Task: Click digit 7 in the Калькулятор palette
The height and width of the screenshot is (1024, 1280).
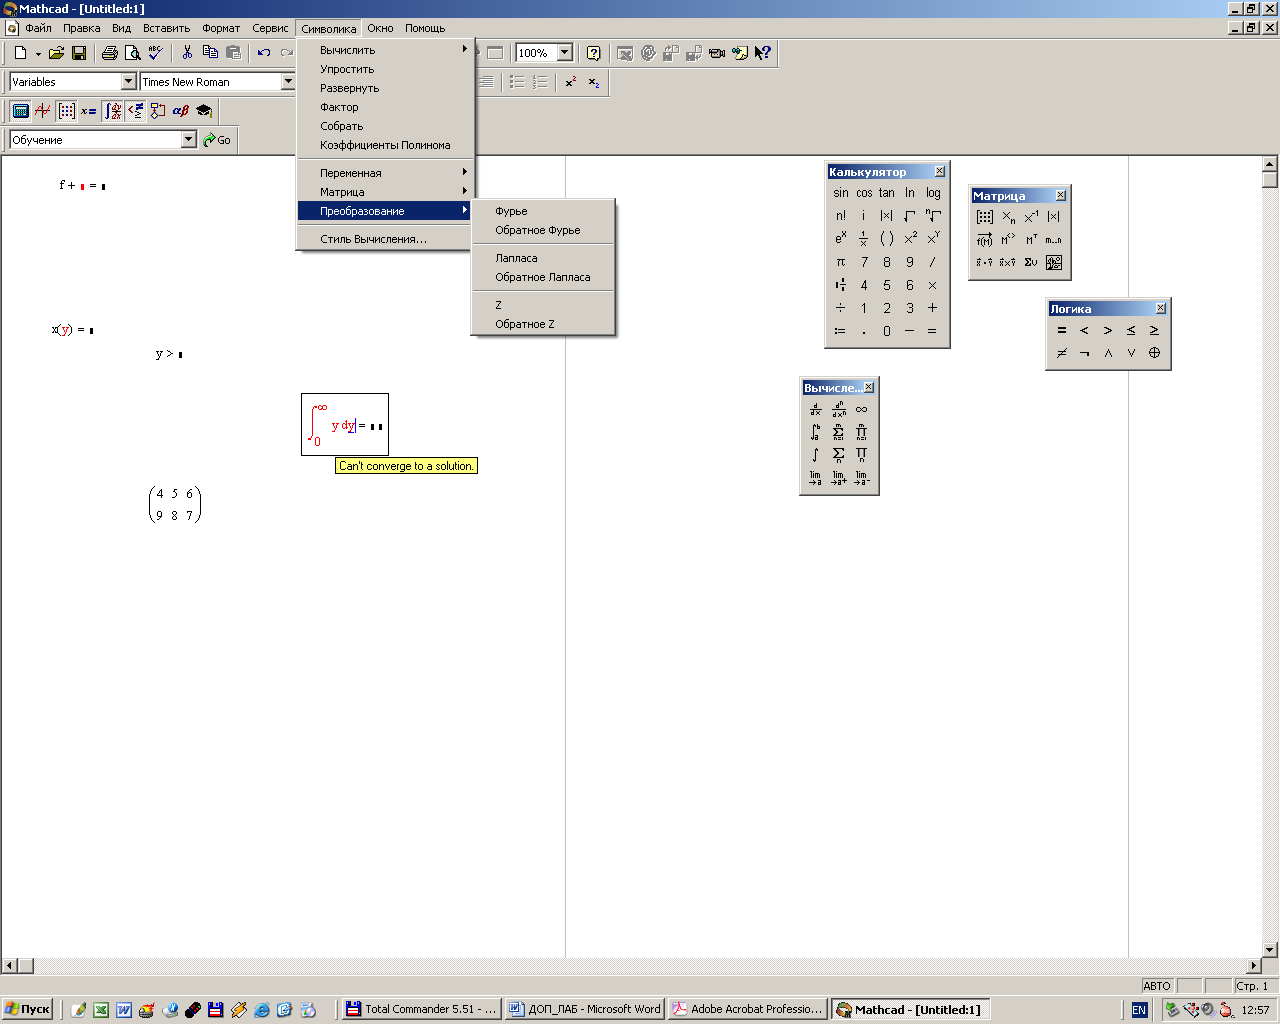Action: [864, 262]
